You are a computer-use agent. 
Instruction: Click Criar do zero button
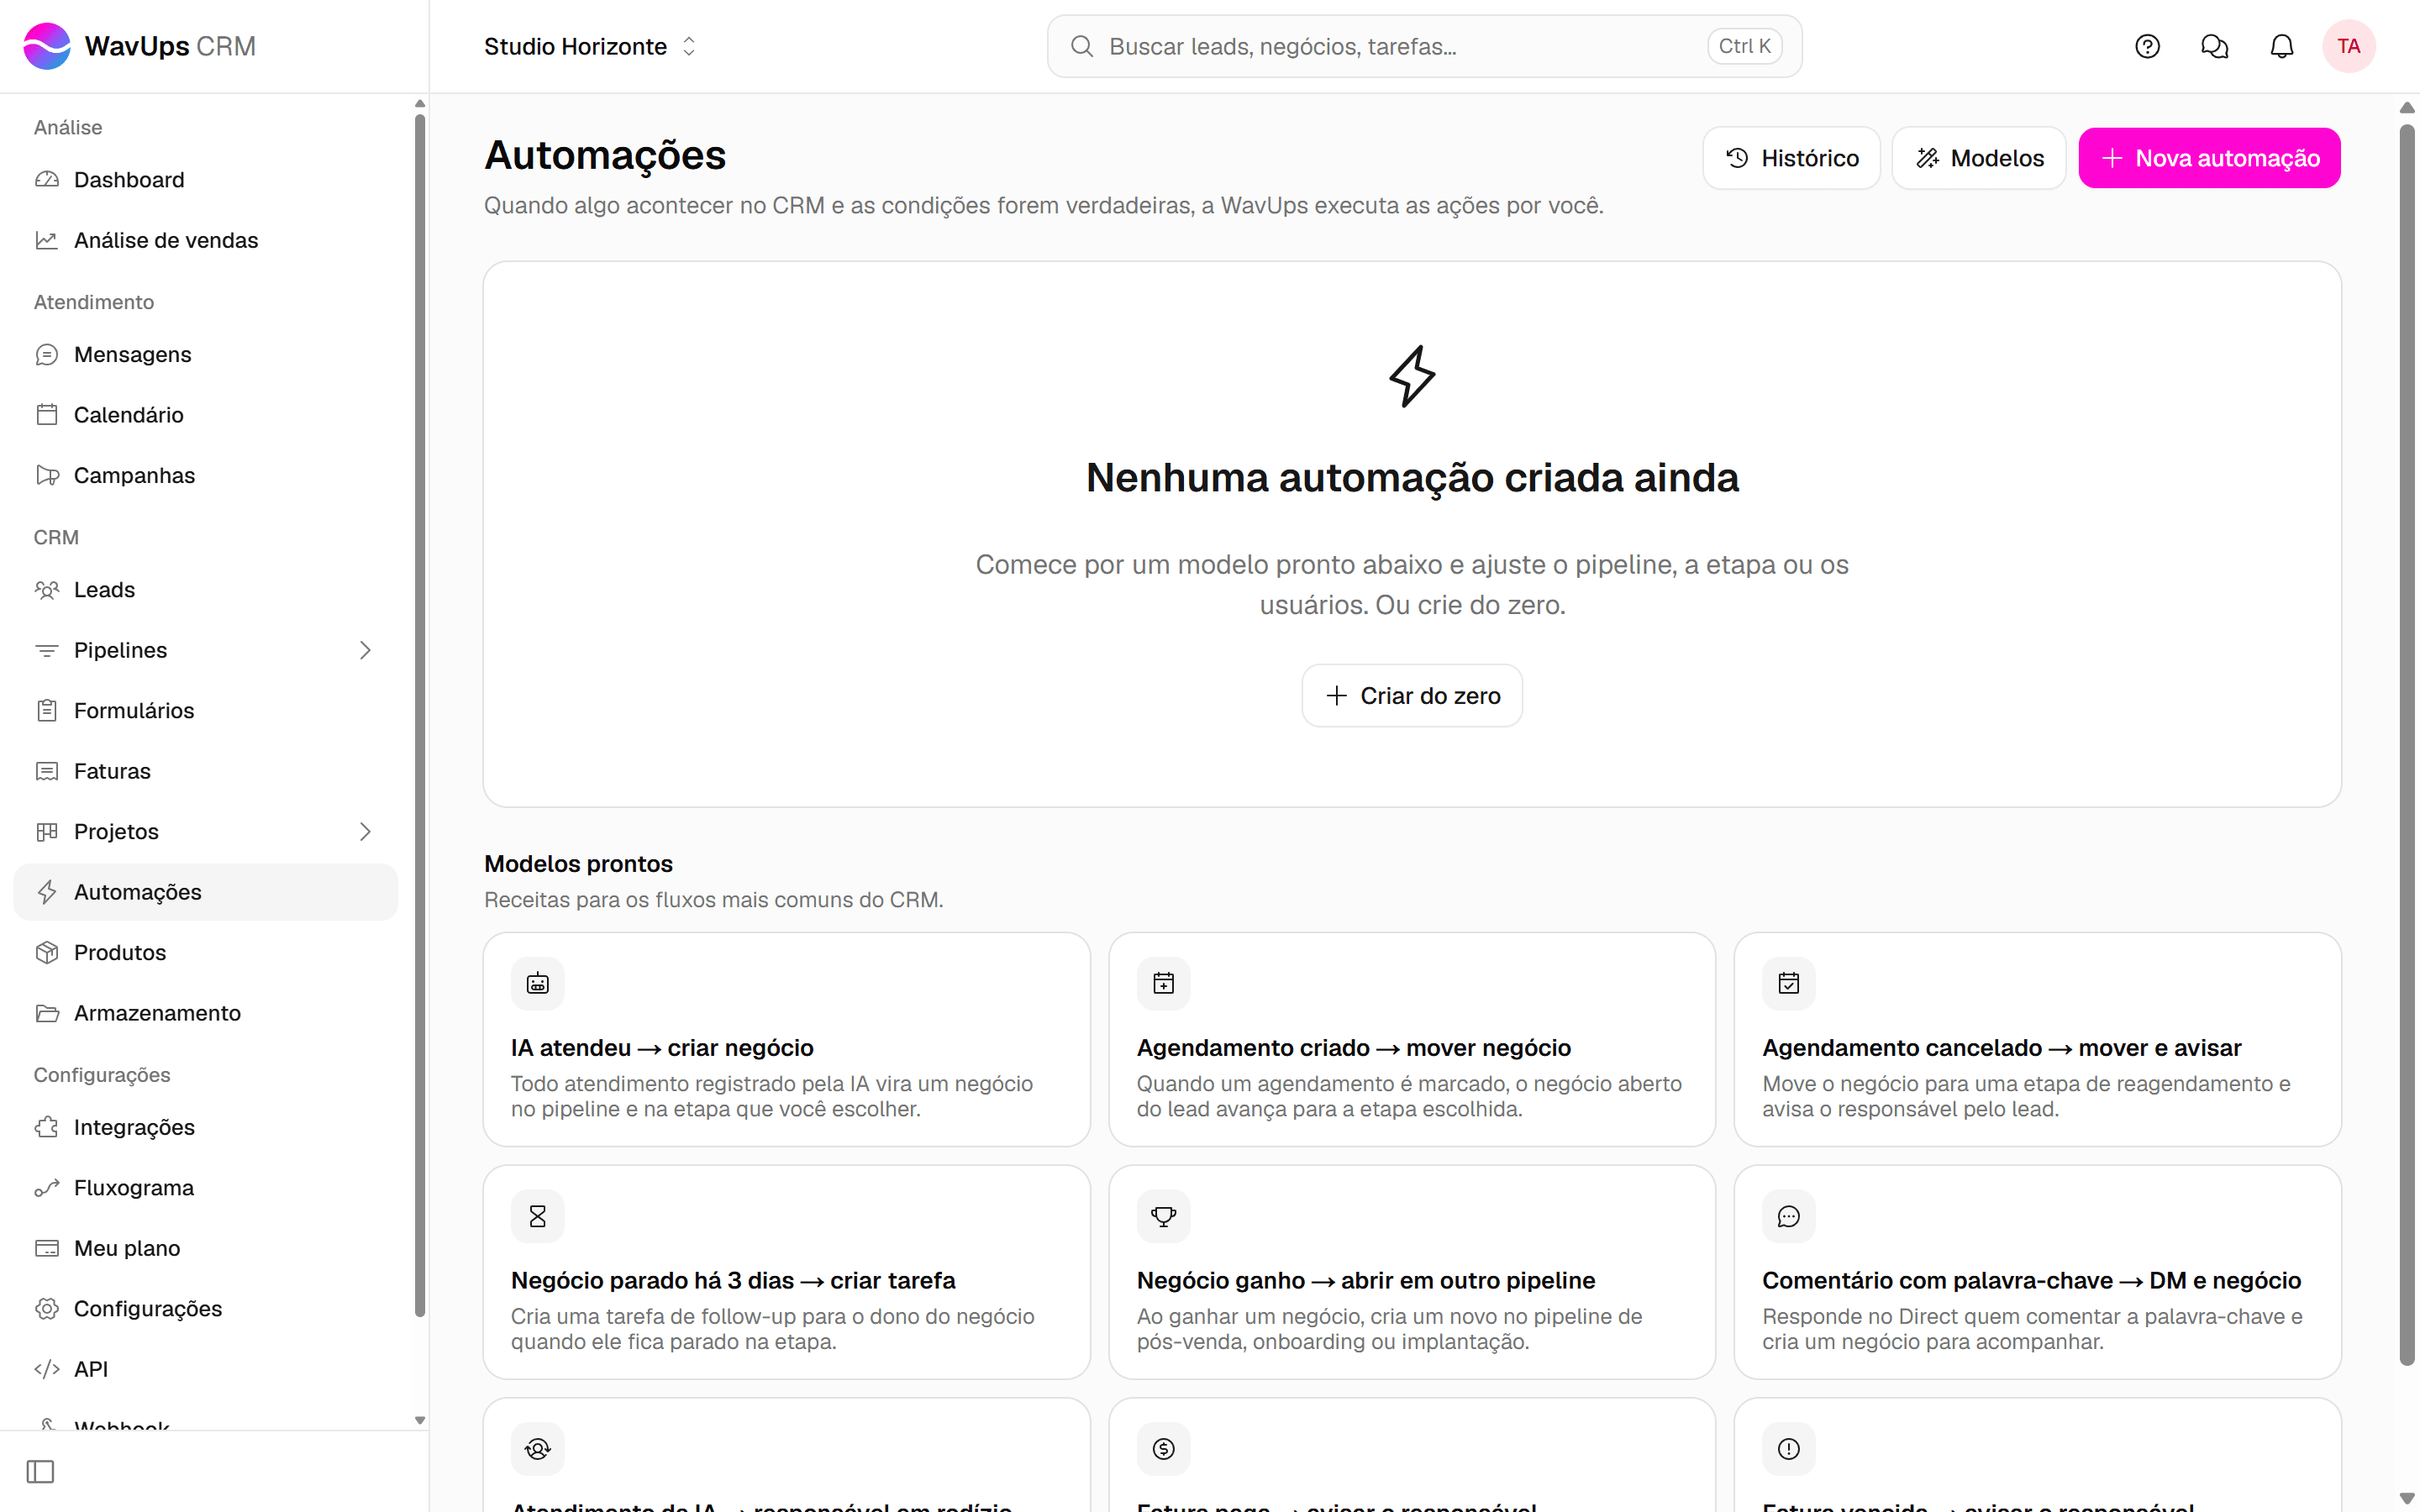[x=1412, y=696]
